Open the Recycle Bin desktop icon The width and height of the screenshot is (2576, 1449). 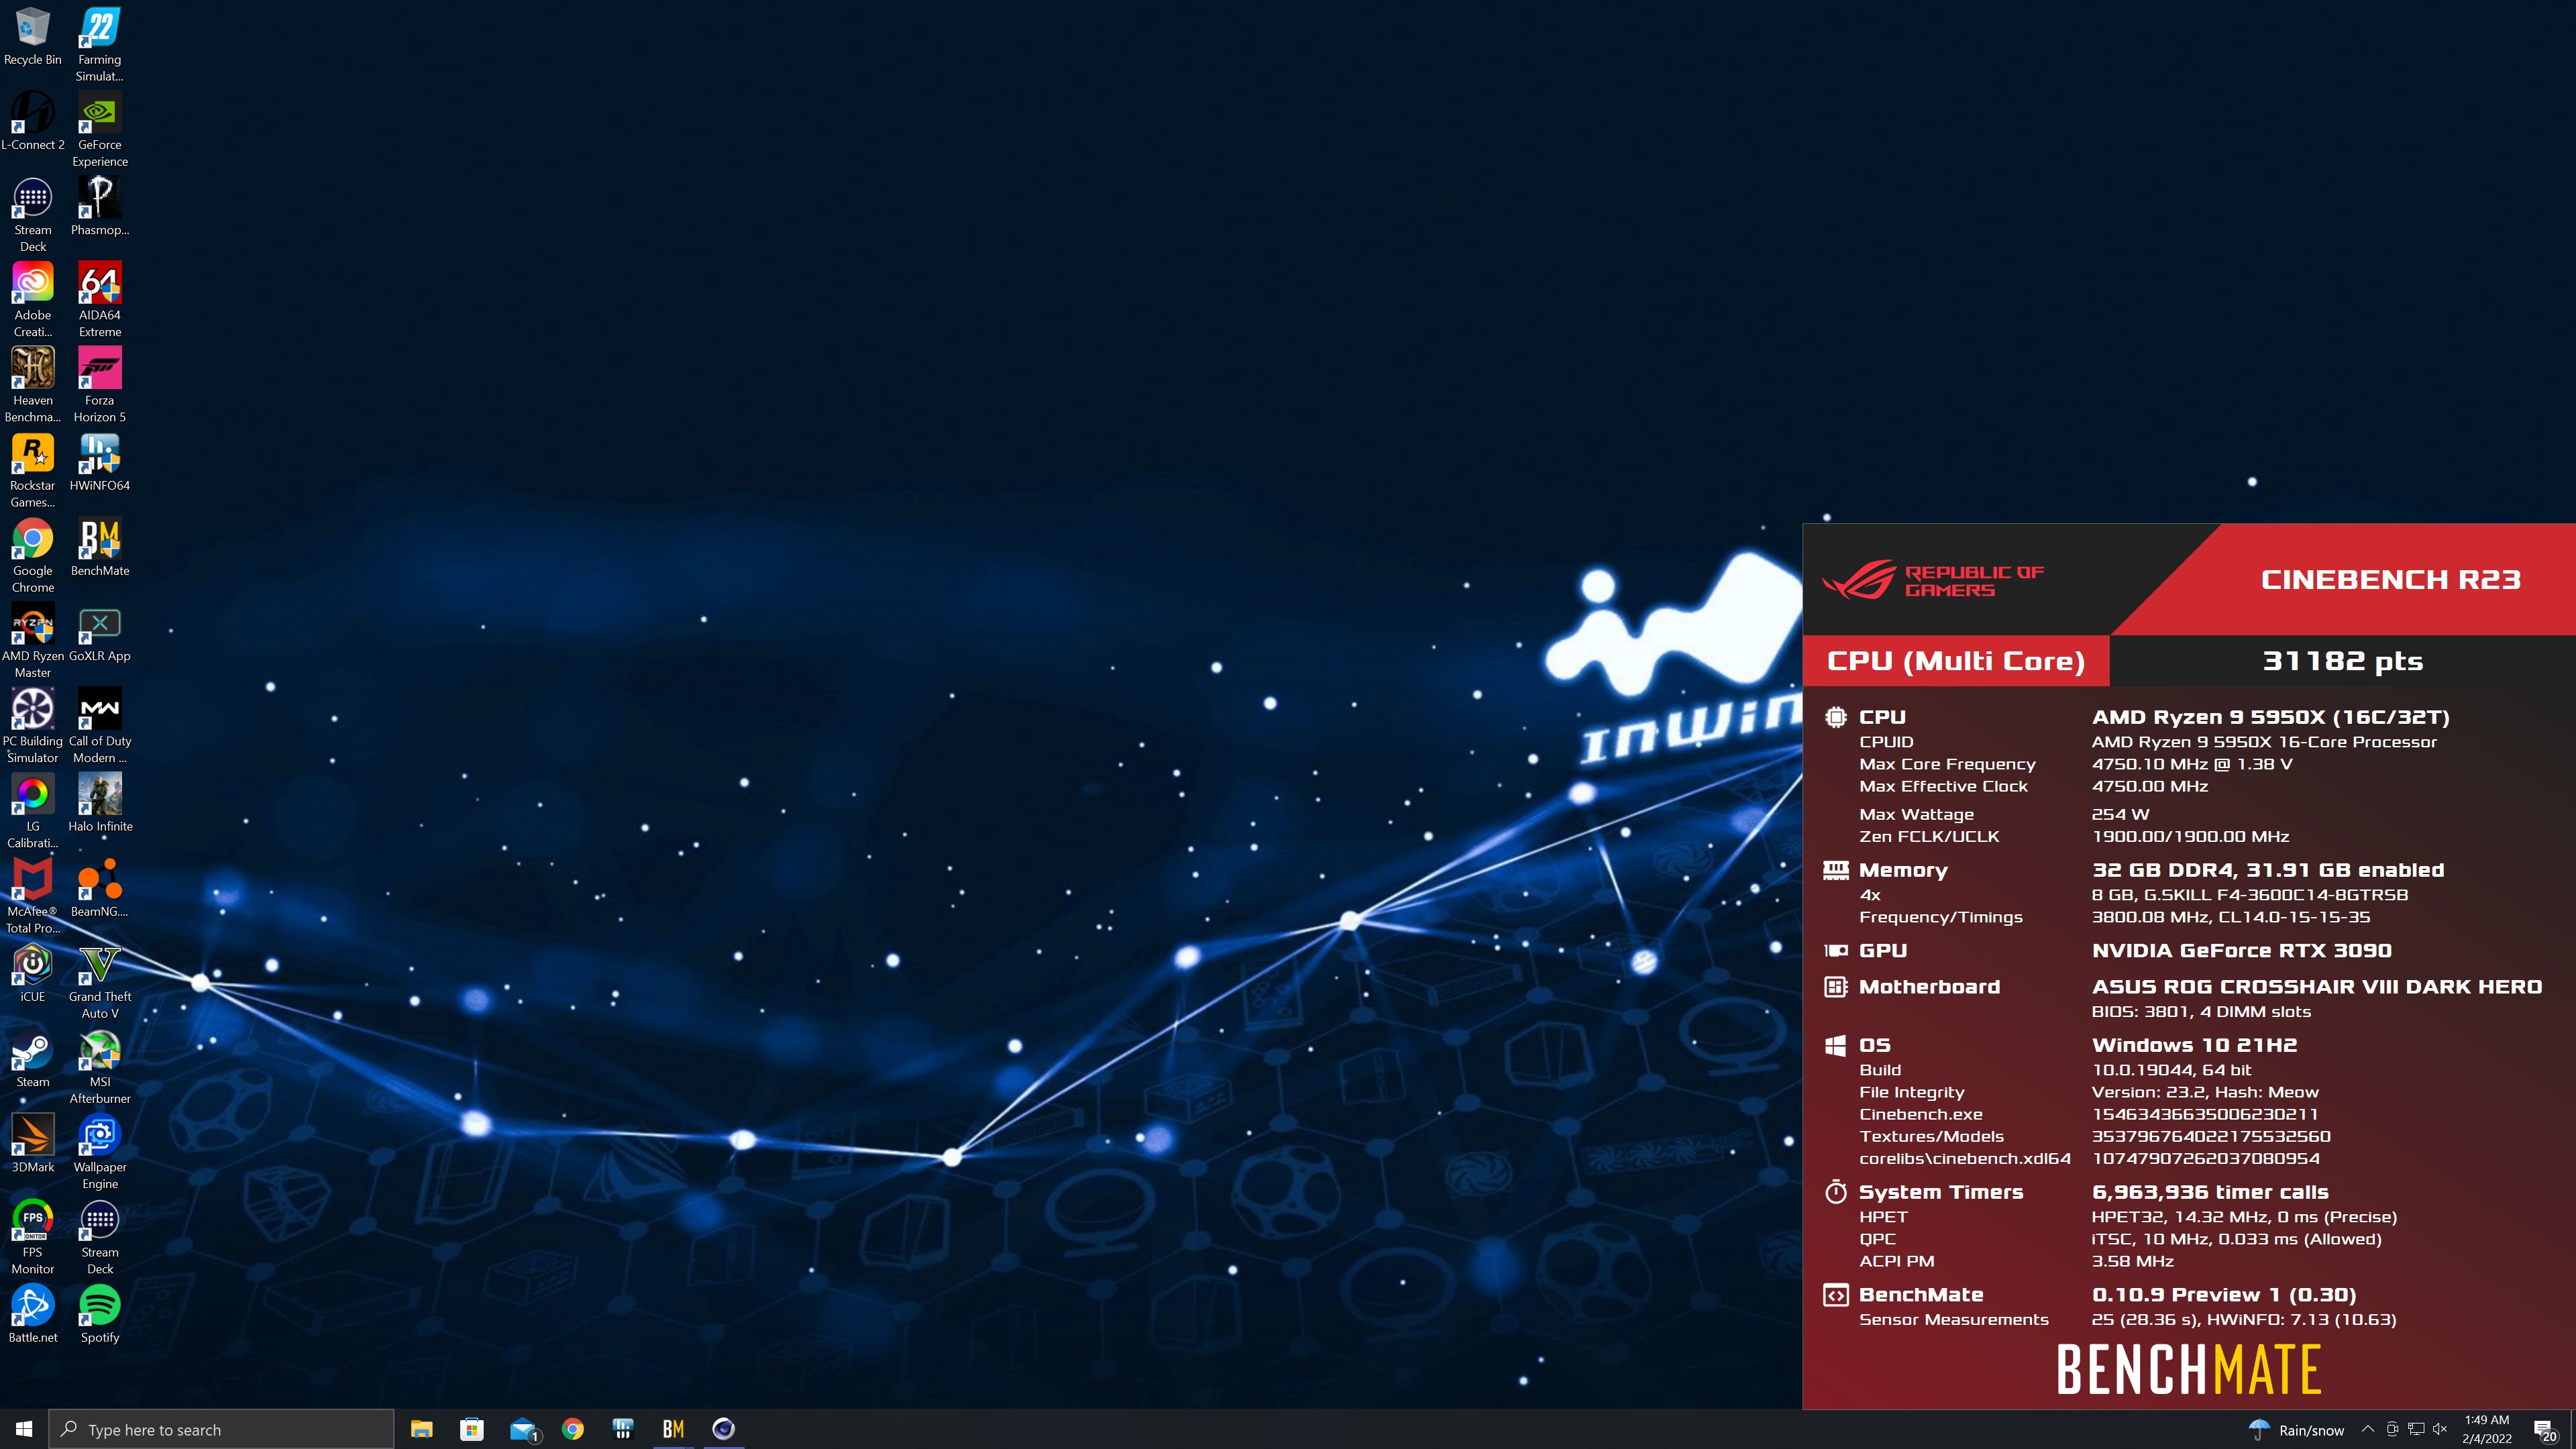(x=33, y=37)
